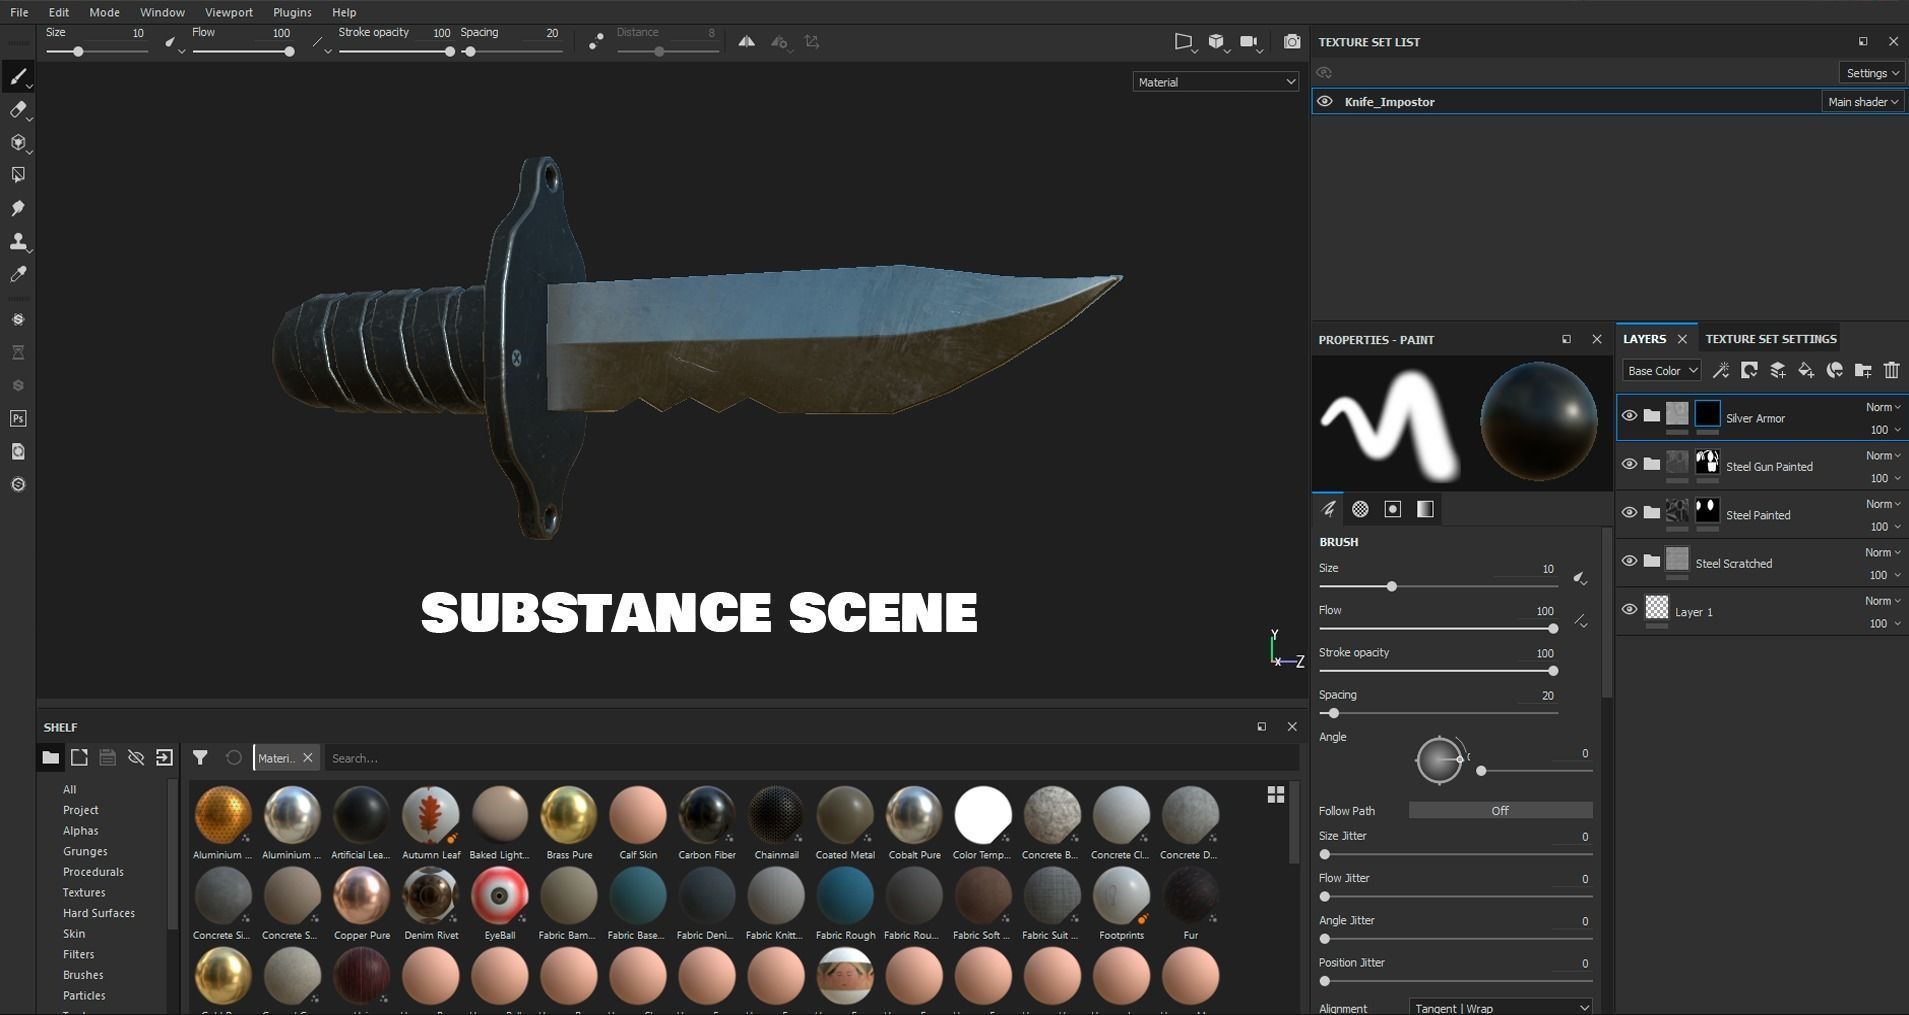Open camera settings video icon
Viewport: 1909px width, 1015px height.
[x=1249, y=42]
